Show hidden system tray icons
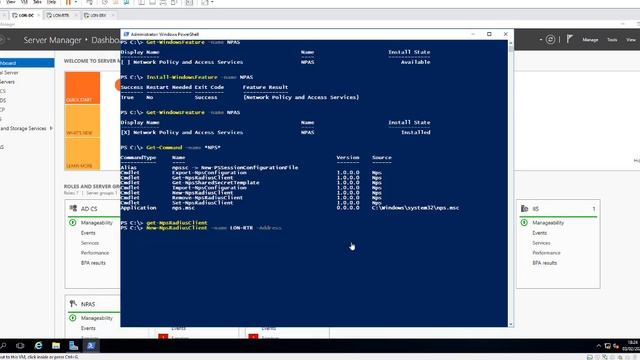Image resolution: width=640 pixels, height=360 pixels. pos(599,346)
